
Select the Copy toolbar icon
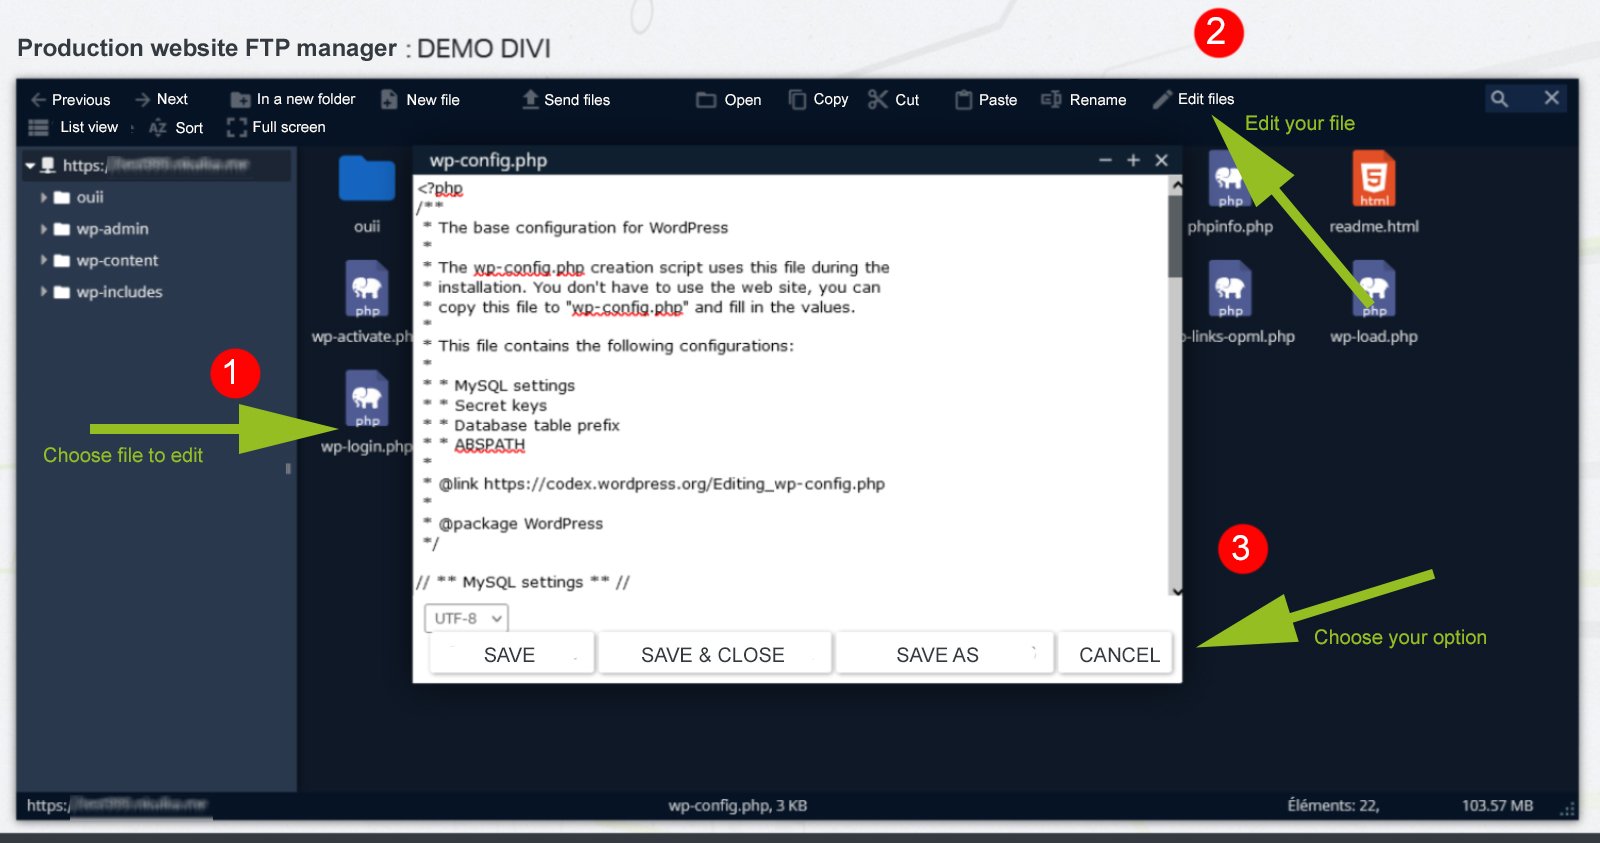pyautogui.click(x=797, y=99)
